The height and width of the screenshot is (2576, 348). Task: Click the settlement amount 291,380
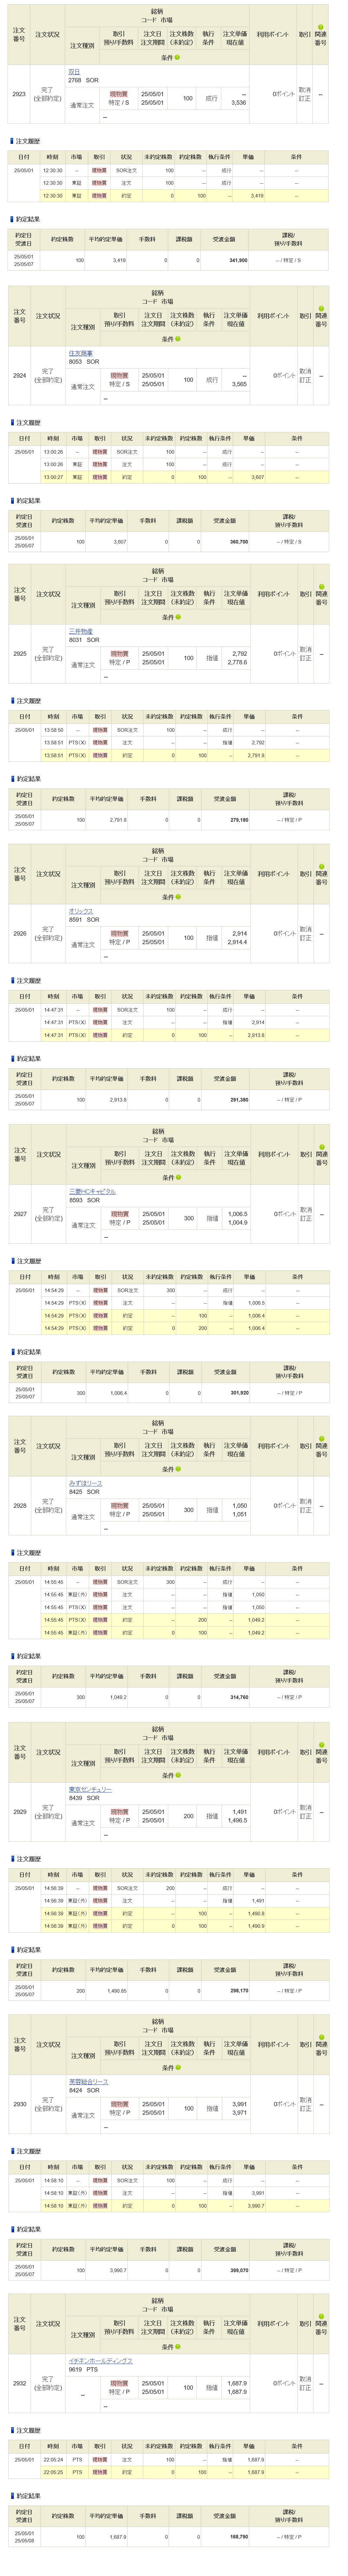point(239,1100)
